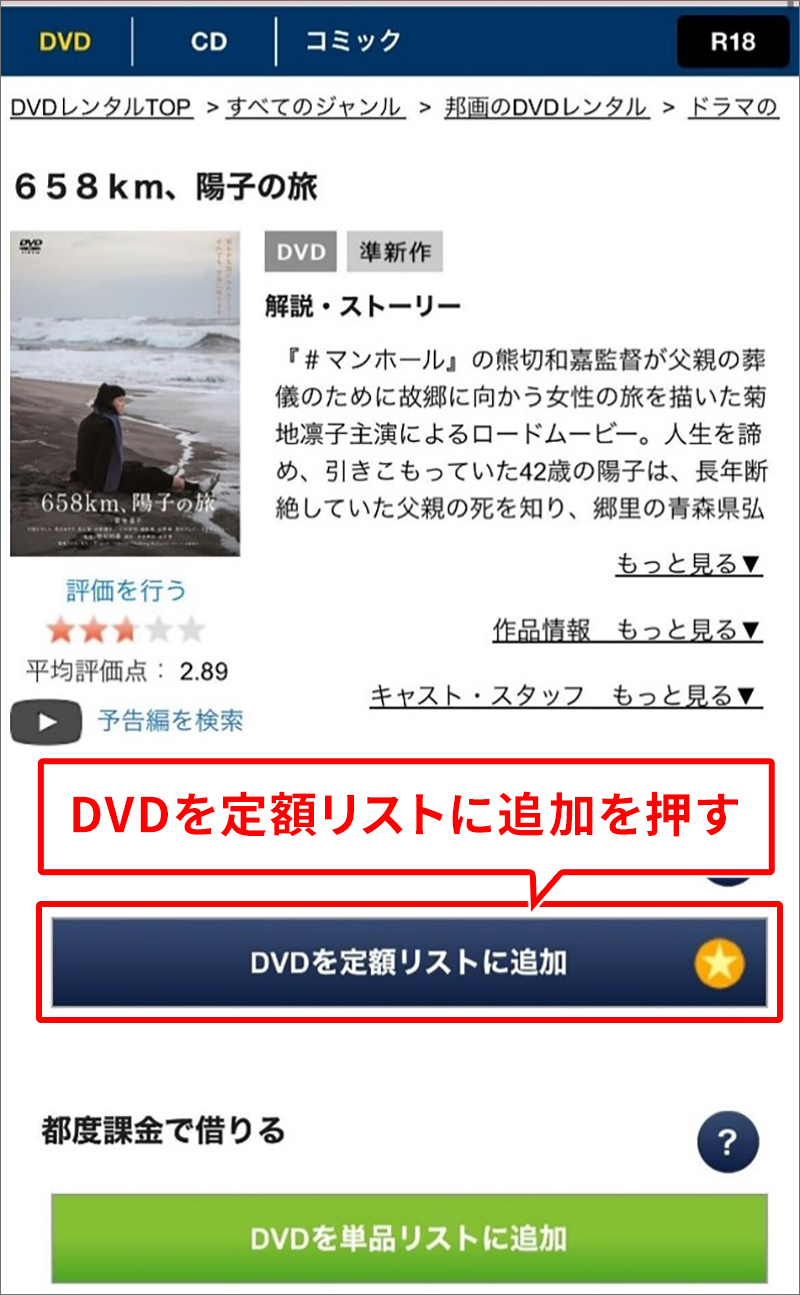800x1295 pixels.
Task: Expand 作品情報 もっと見る▼
Action: tap(627, 631)
